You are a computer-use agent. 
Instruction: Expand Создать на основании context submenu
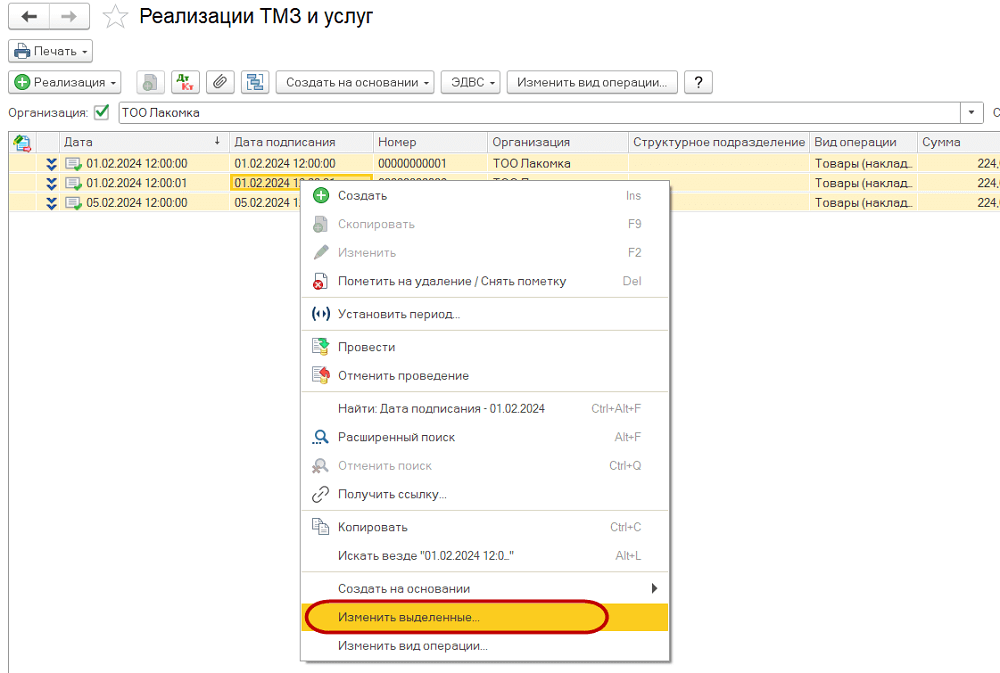click(x=485, y=589)
